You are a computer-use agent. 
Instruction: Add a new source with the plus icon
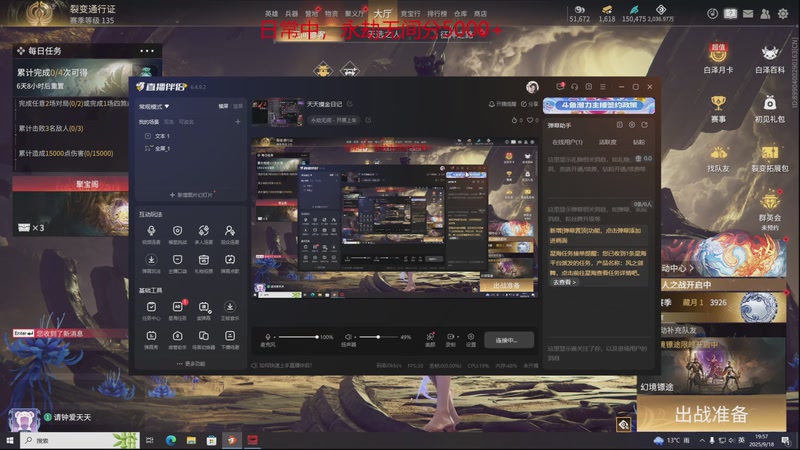pos(237,122)
